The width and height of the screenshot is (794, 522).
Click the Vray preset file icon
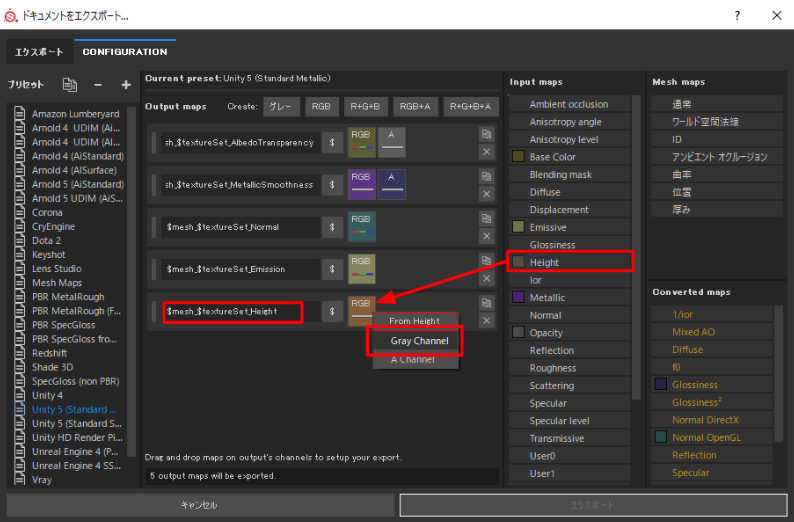(x=20, y=479)
